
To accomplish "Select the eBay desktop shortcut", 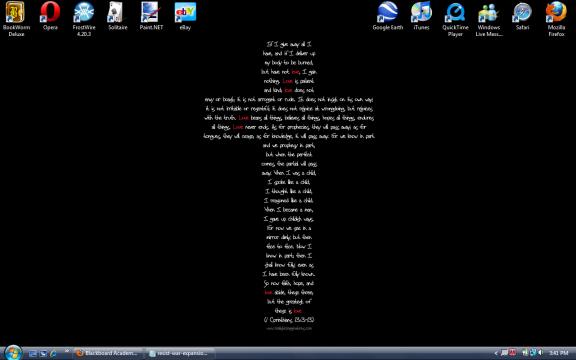I will (185, 15).
